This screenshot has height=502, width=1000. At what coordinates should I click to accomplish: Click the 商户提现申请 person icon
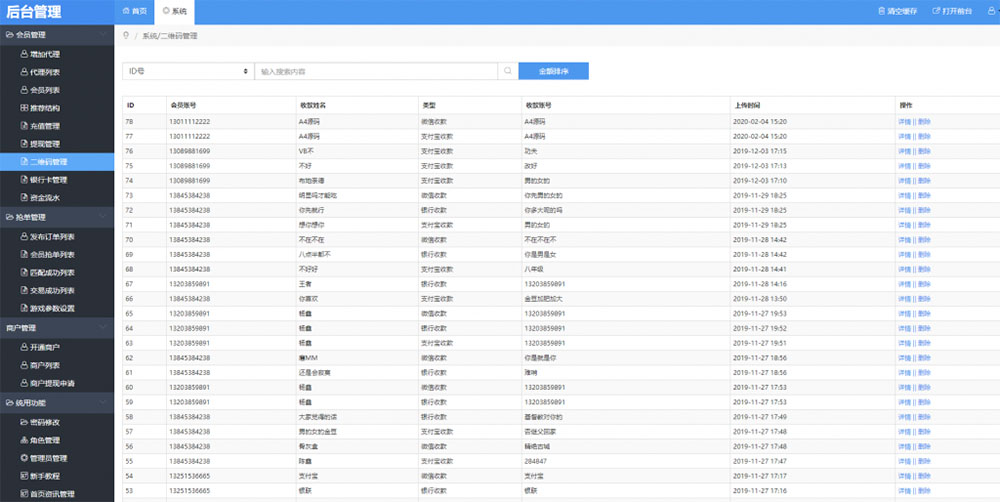pos(24,383)
